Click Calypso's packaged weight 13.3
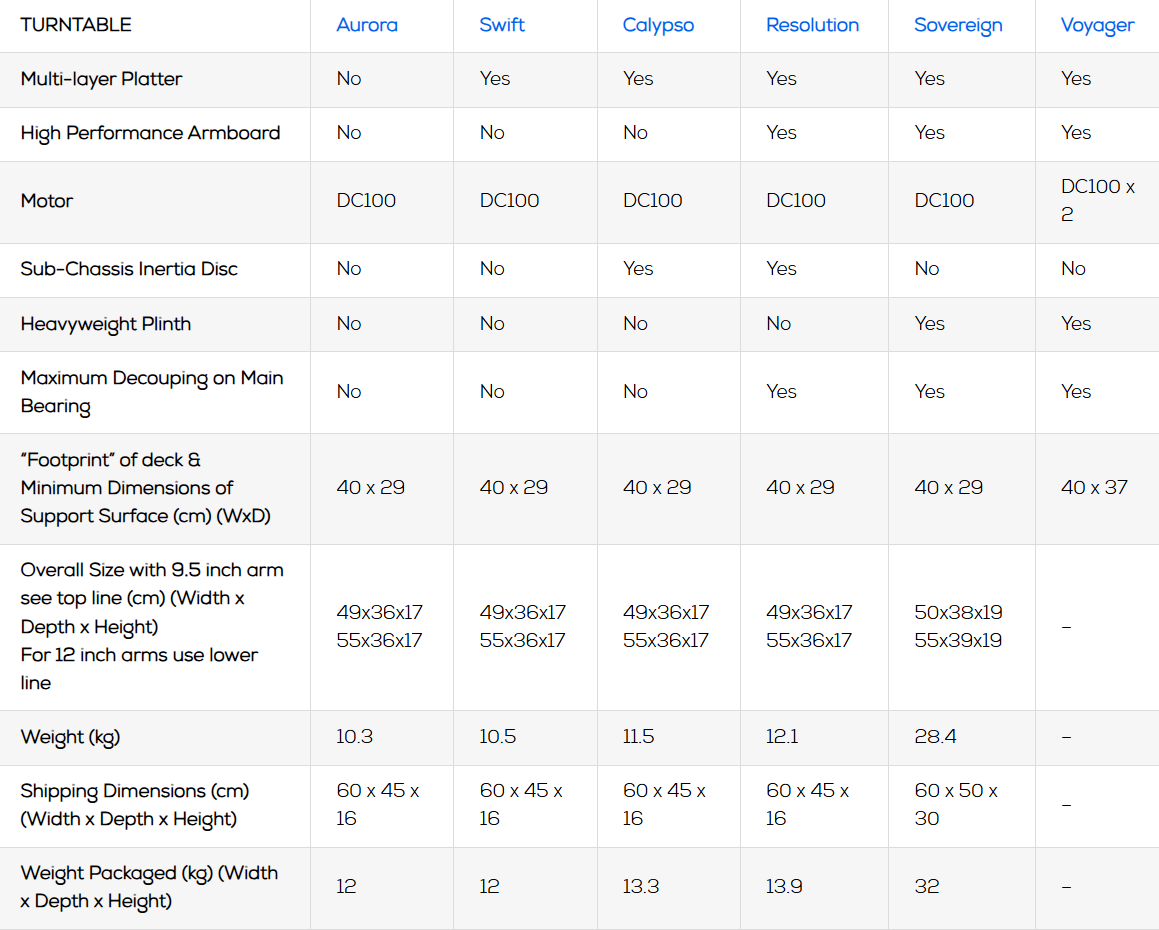Image resolution: width=1159 pixels, height=930 pixels. (641, 887)
